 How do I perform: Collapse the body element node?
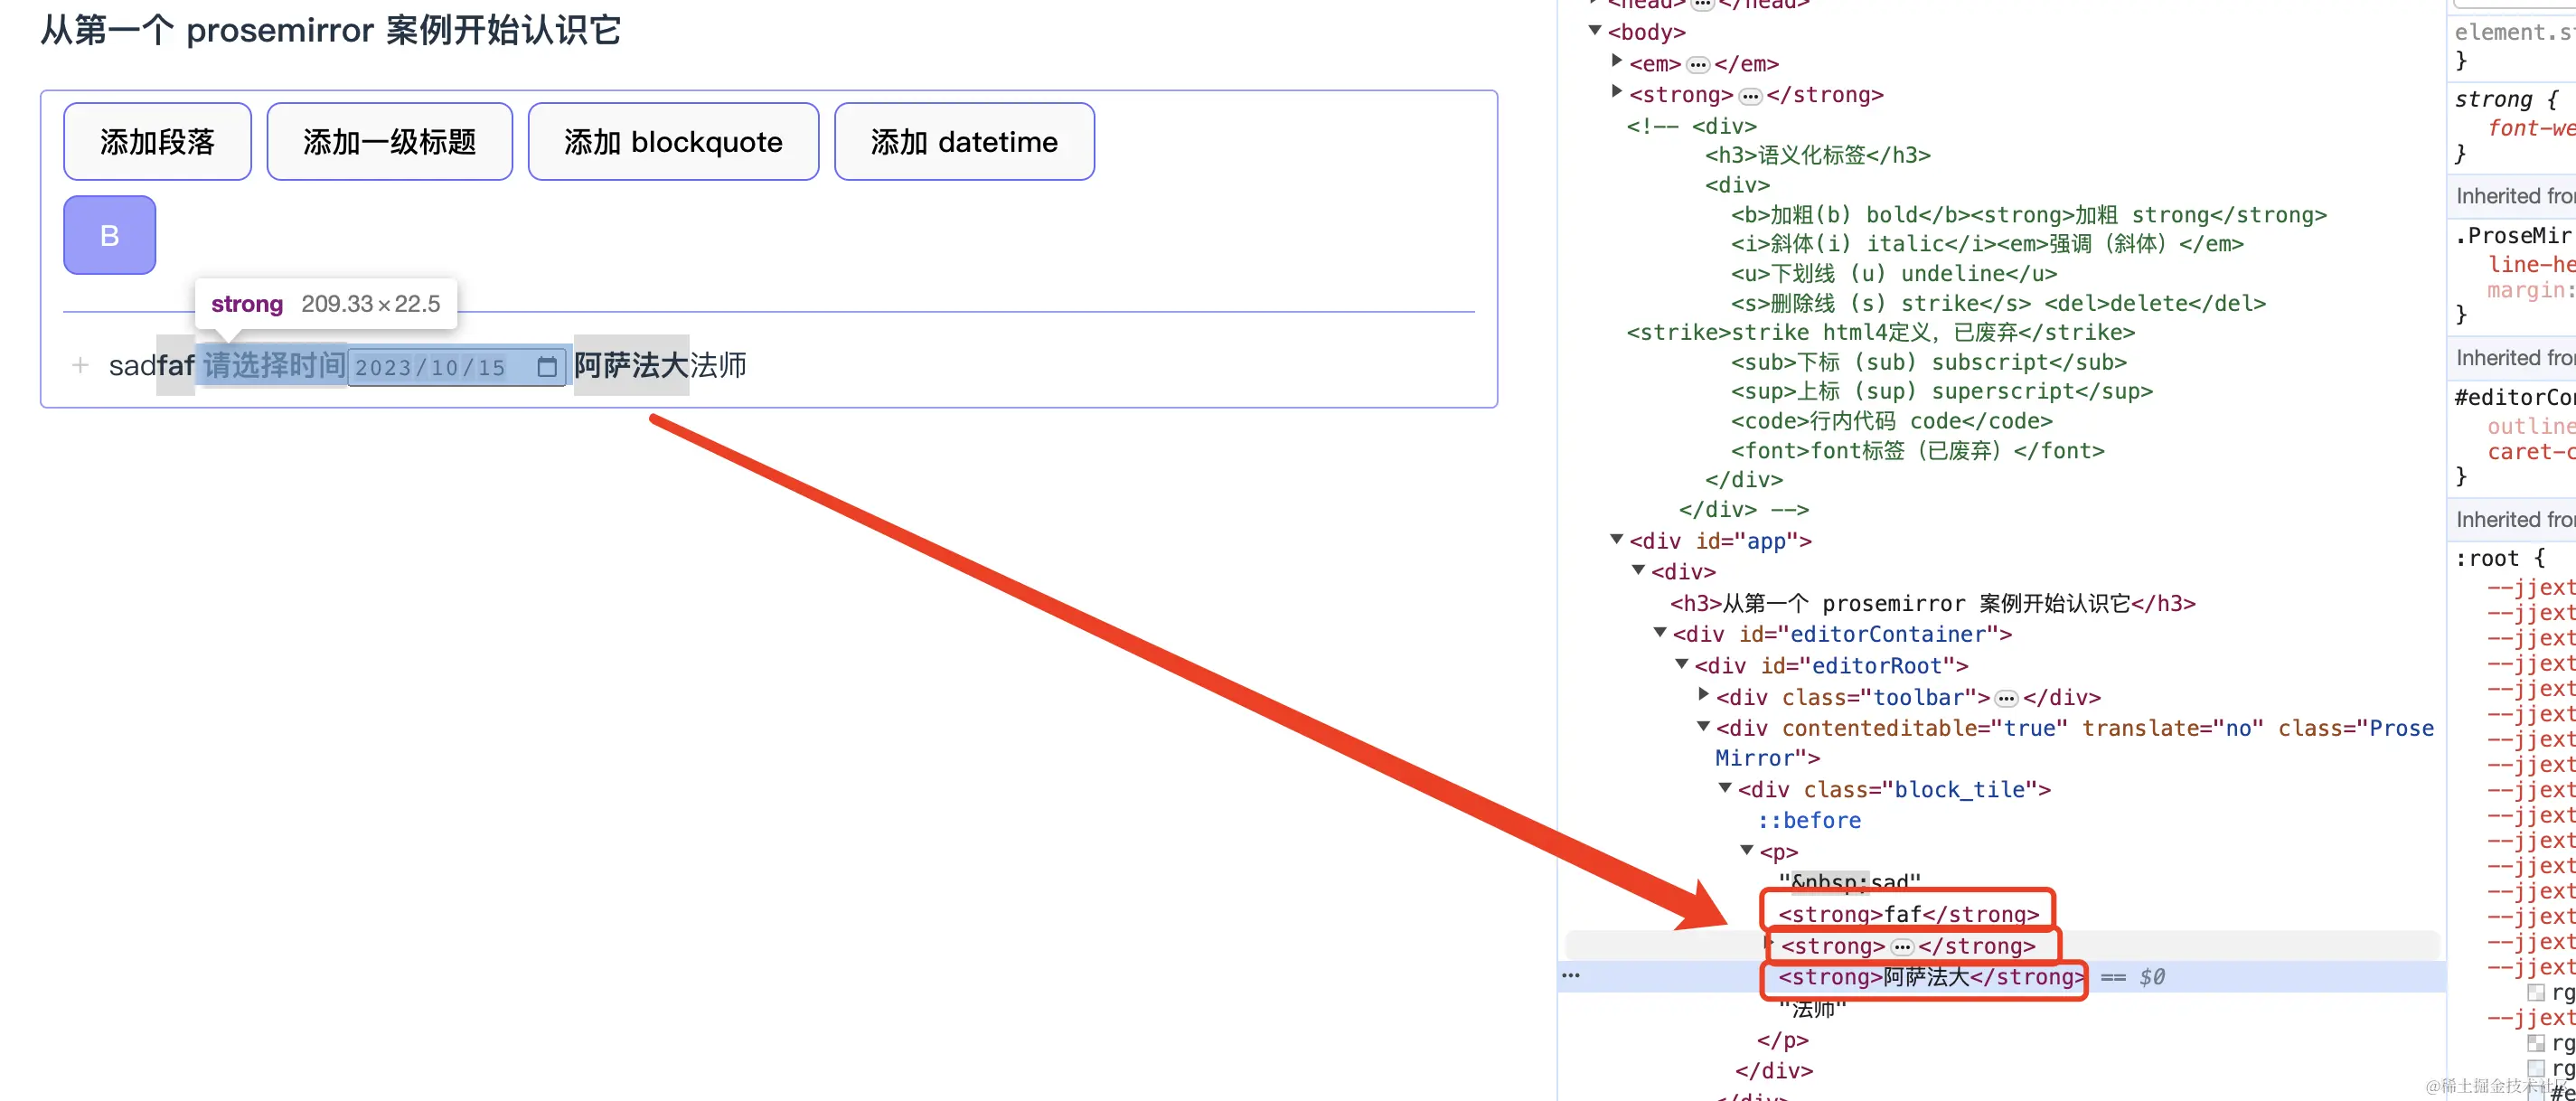click(1595, 31)
